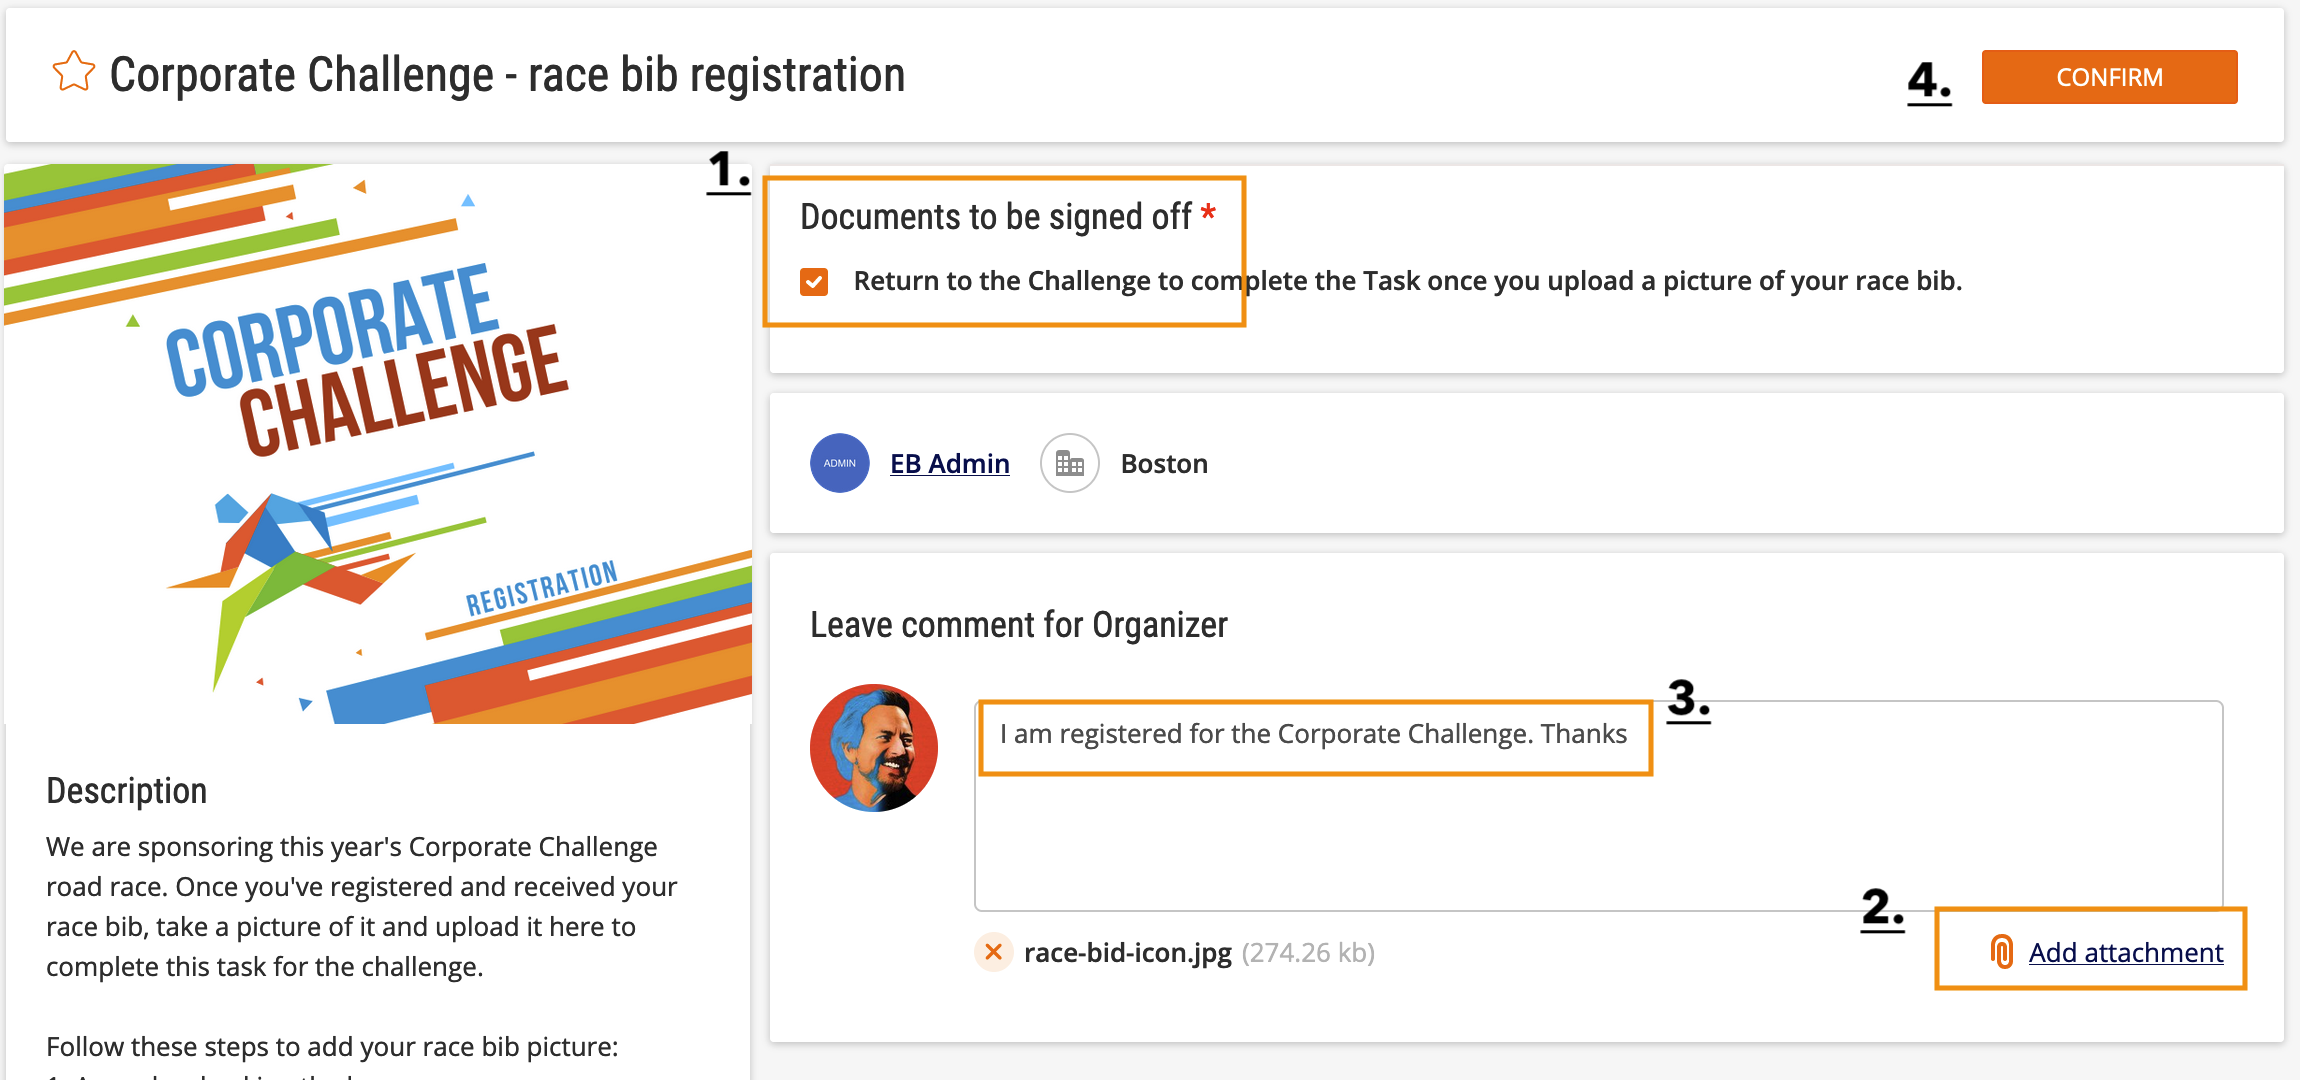Click the Description heading in left panel
2300x1080 pixels.
[127, 791]
